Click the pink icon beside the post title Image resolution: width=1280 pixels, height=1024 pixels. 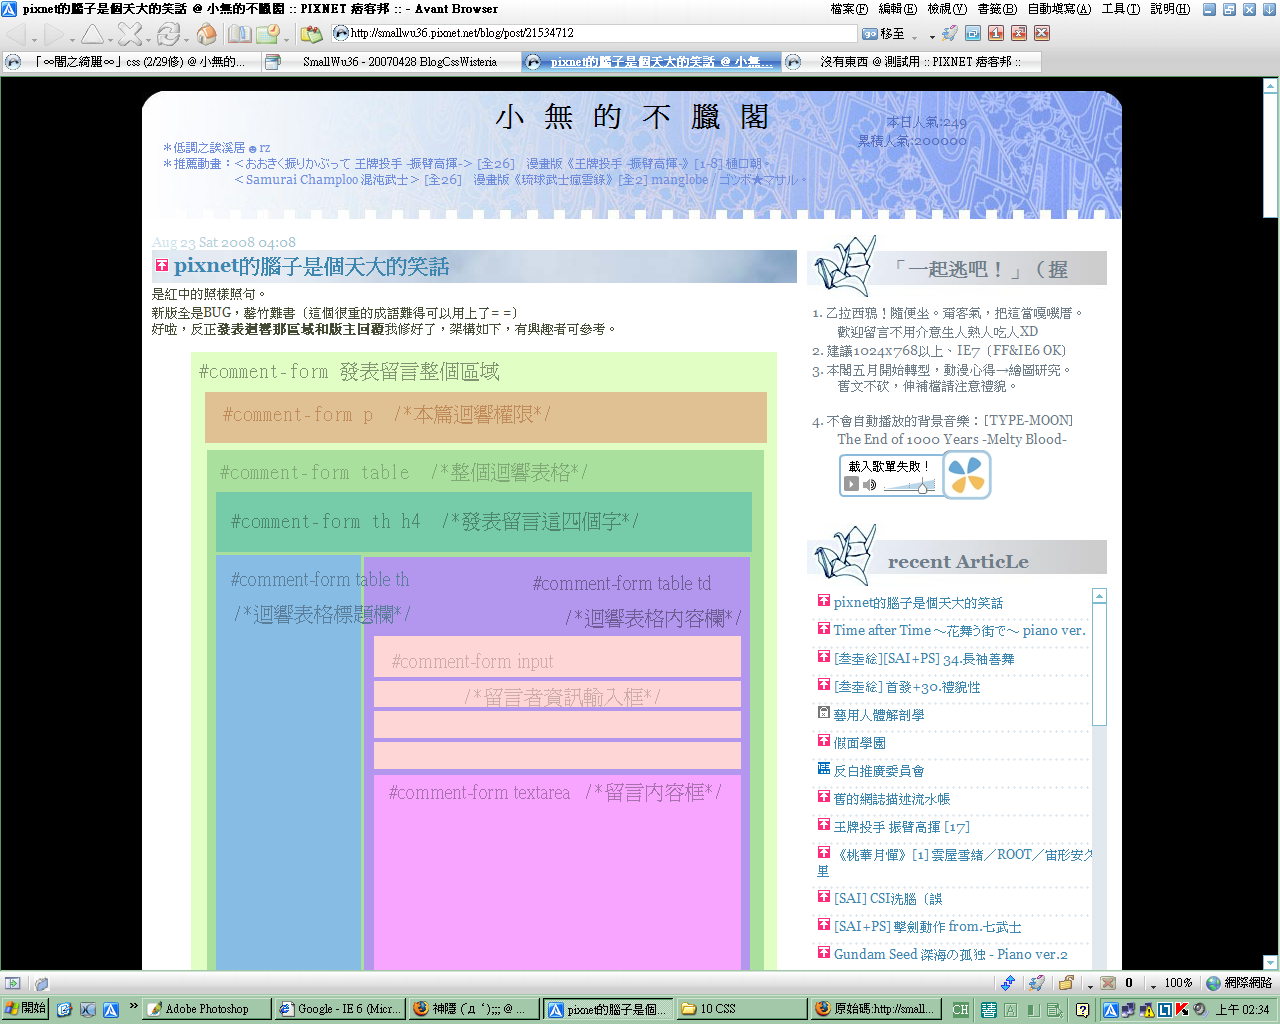(161, 266)
